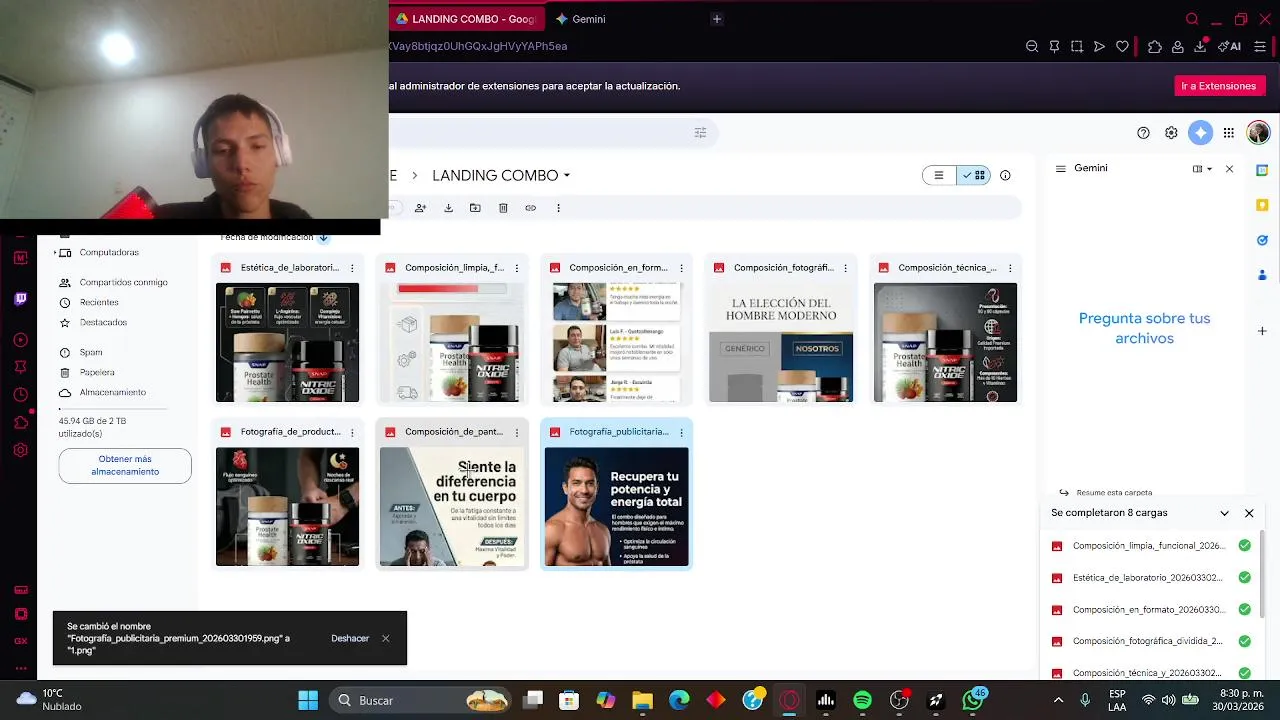Open Gemini panel hamburger menu
The height and width of the screenshot is (720, 1280).
[x=1060, y=169]
